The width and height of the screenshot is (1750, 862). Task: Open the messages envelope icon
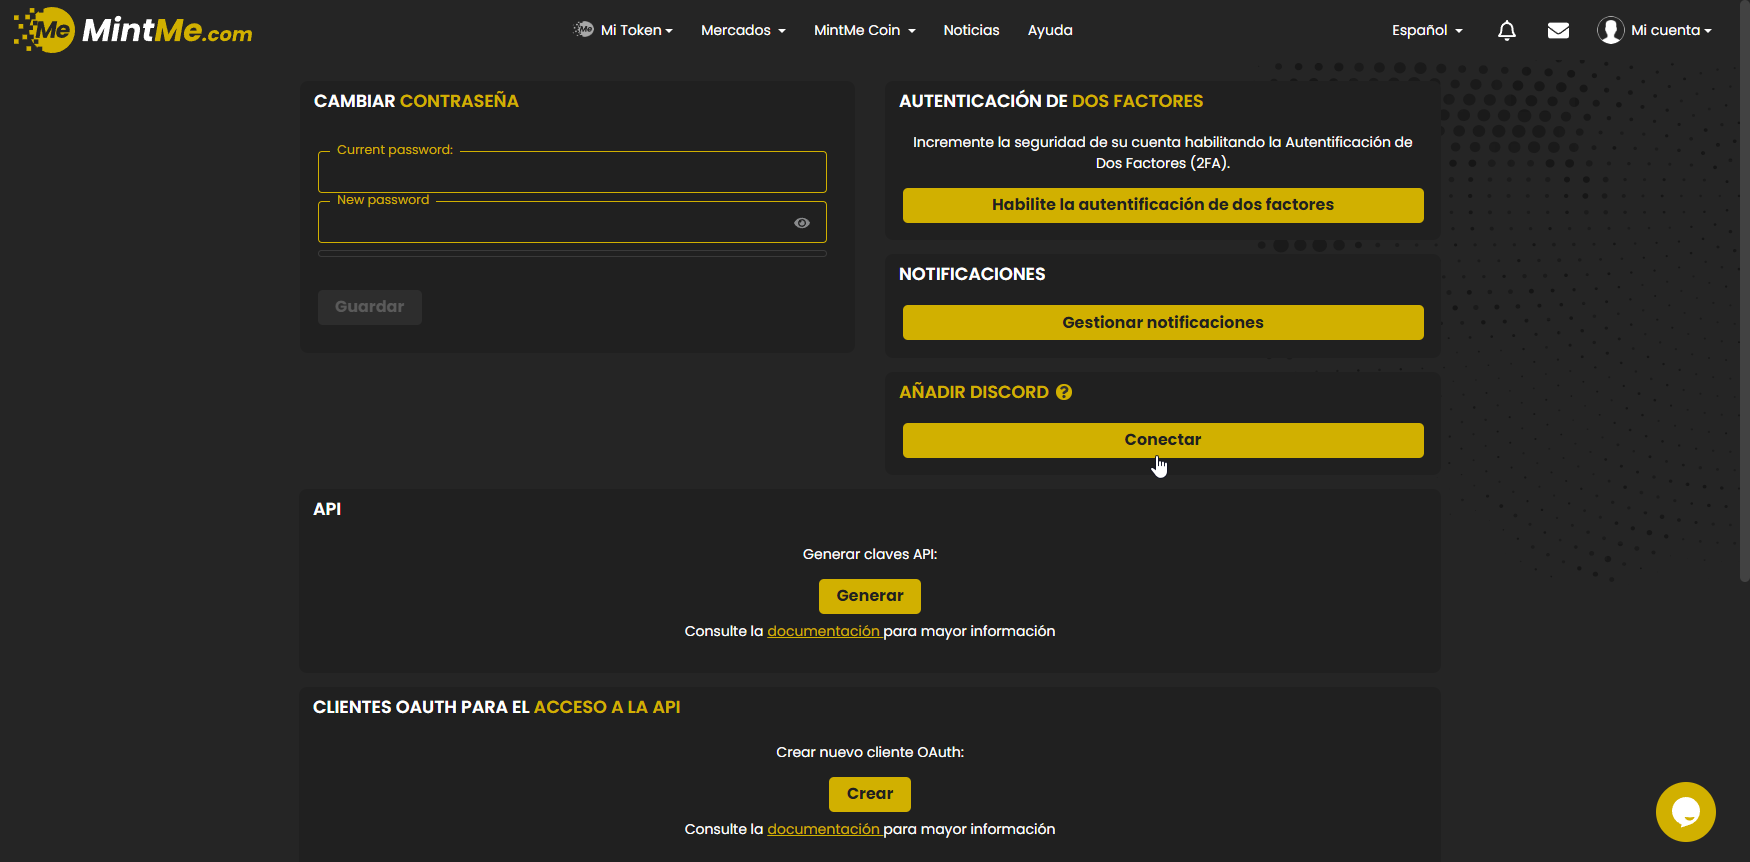click(1558, 31)
